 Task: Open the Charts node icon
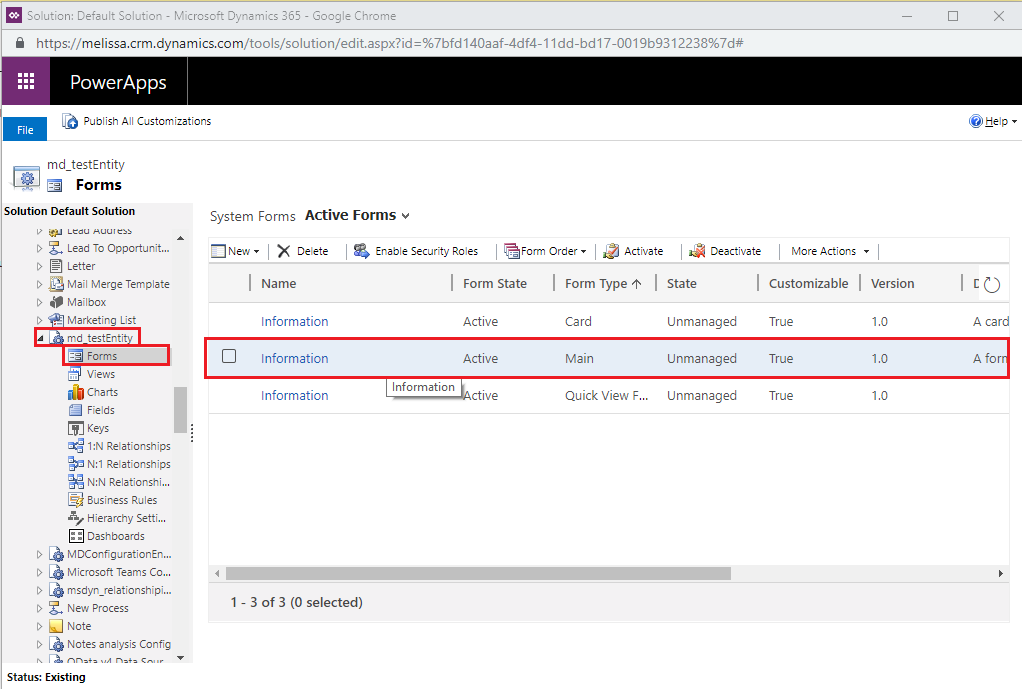point(76,392)
